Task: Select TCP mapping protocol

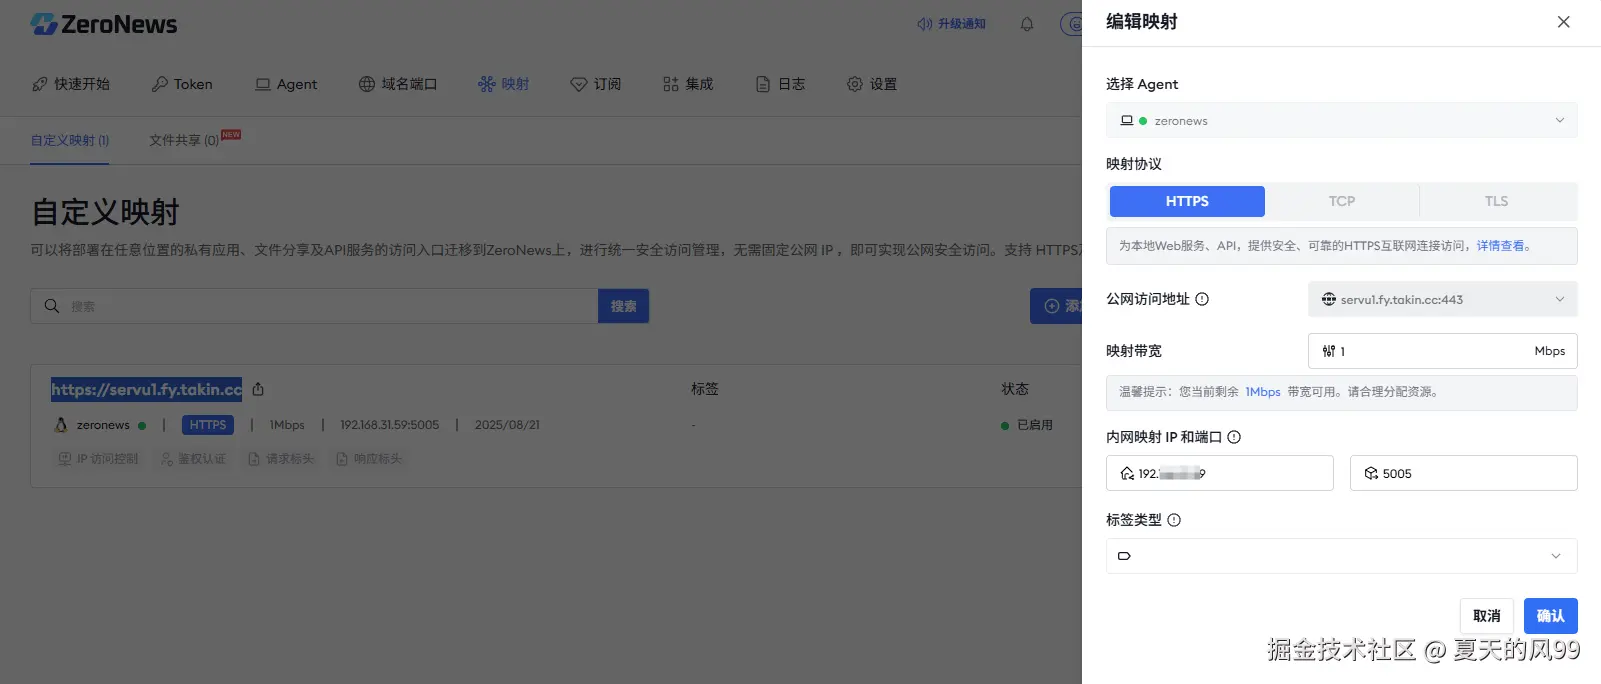Action: [1342, 201]
